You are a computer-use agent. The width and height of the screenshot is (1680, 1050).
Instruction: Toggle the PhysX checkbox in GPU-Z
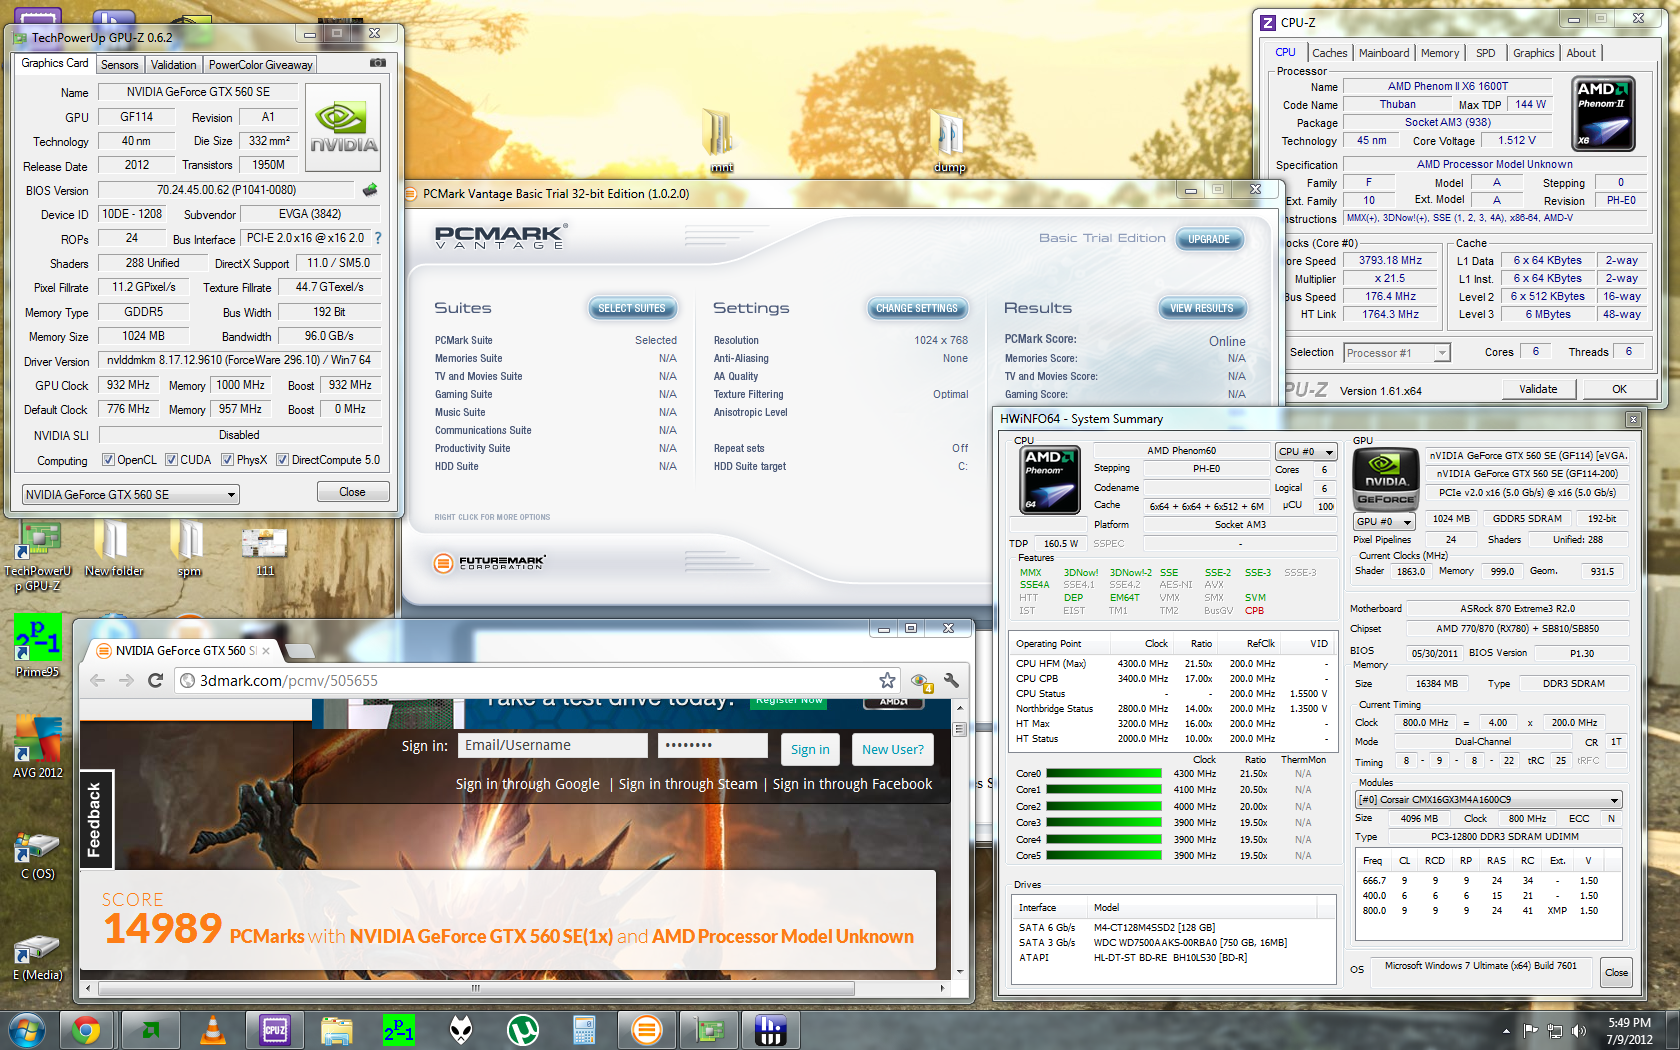point(228,460)
